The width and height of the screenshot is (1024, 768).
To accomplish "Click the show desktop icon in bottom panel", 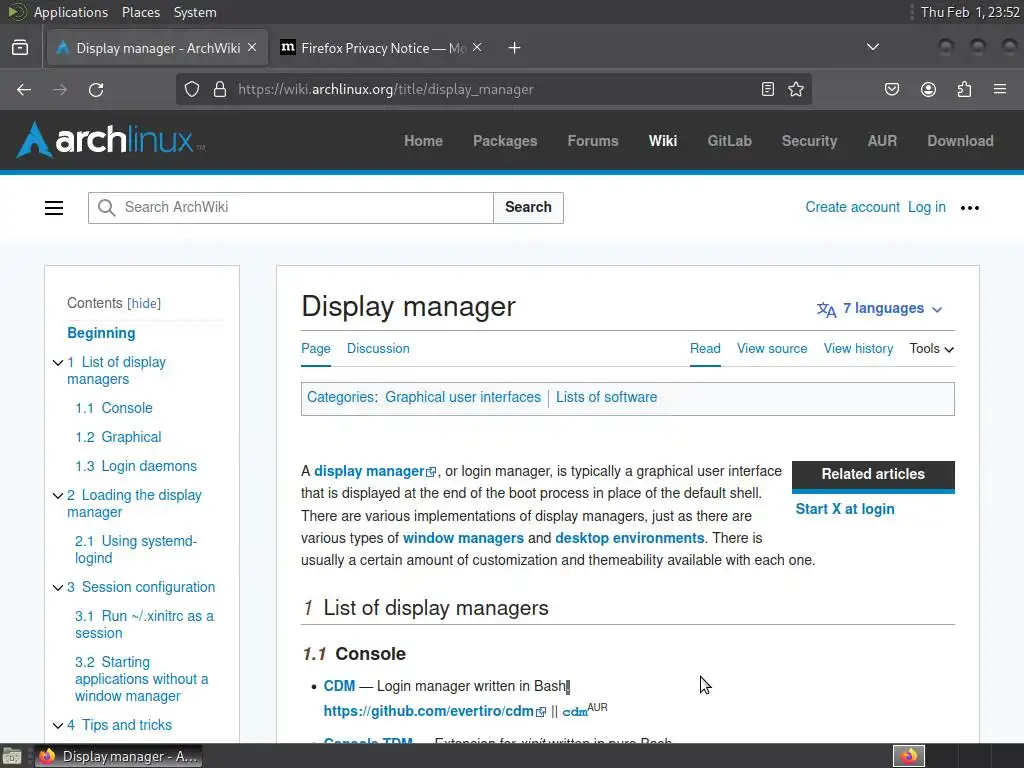I will [12, 756].
